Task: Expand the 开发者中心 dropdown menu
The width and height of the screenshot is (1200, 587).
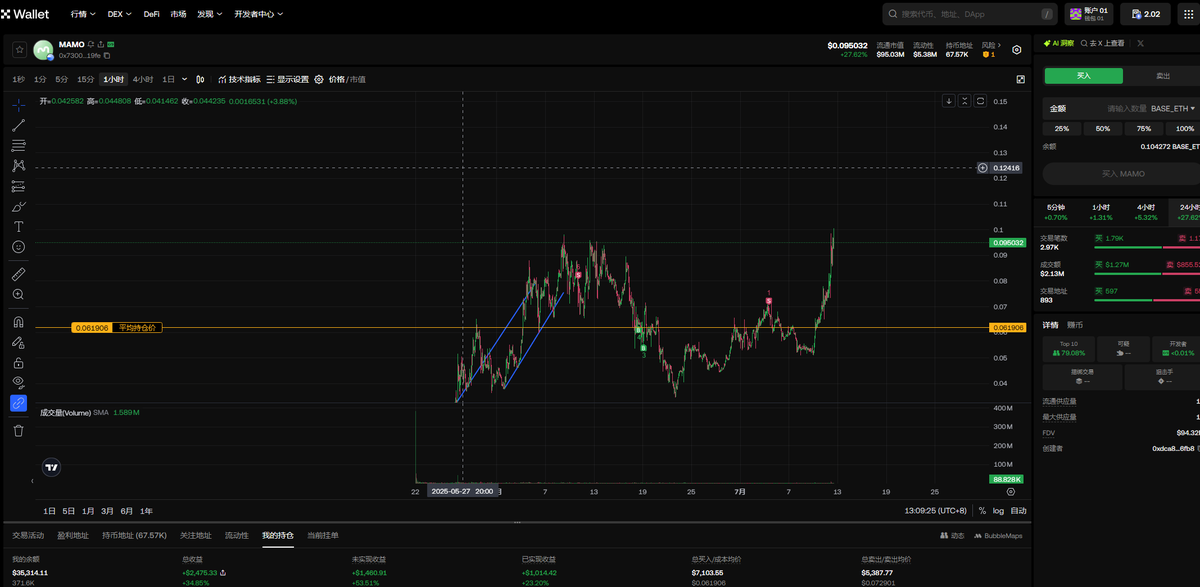Action: [x=258, y=15]
